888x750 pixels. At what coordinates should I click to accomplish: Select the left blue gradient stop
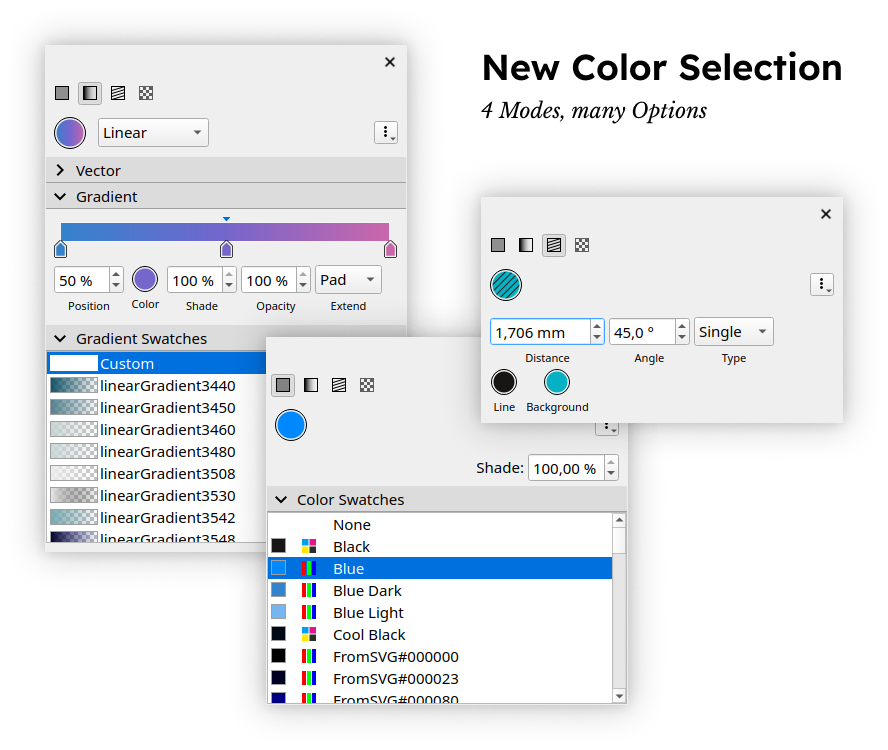(x=61, y=249)
